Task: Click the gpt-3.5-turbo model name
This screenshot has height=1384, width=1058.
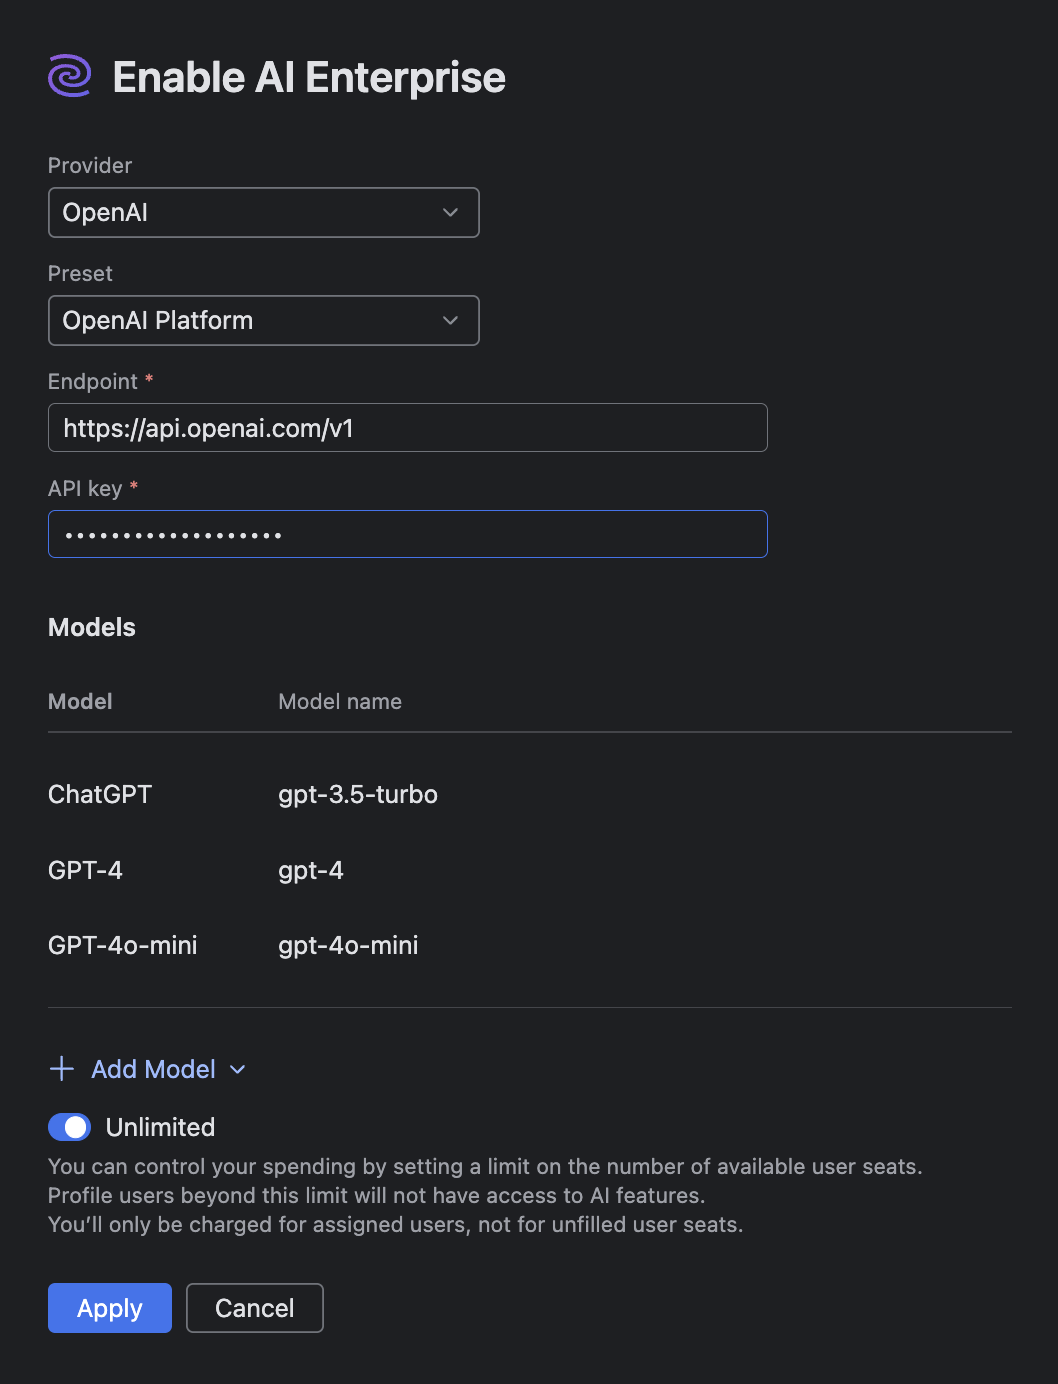Action: coord(358,794)
